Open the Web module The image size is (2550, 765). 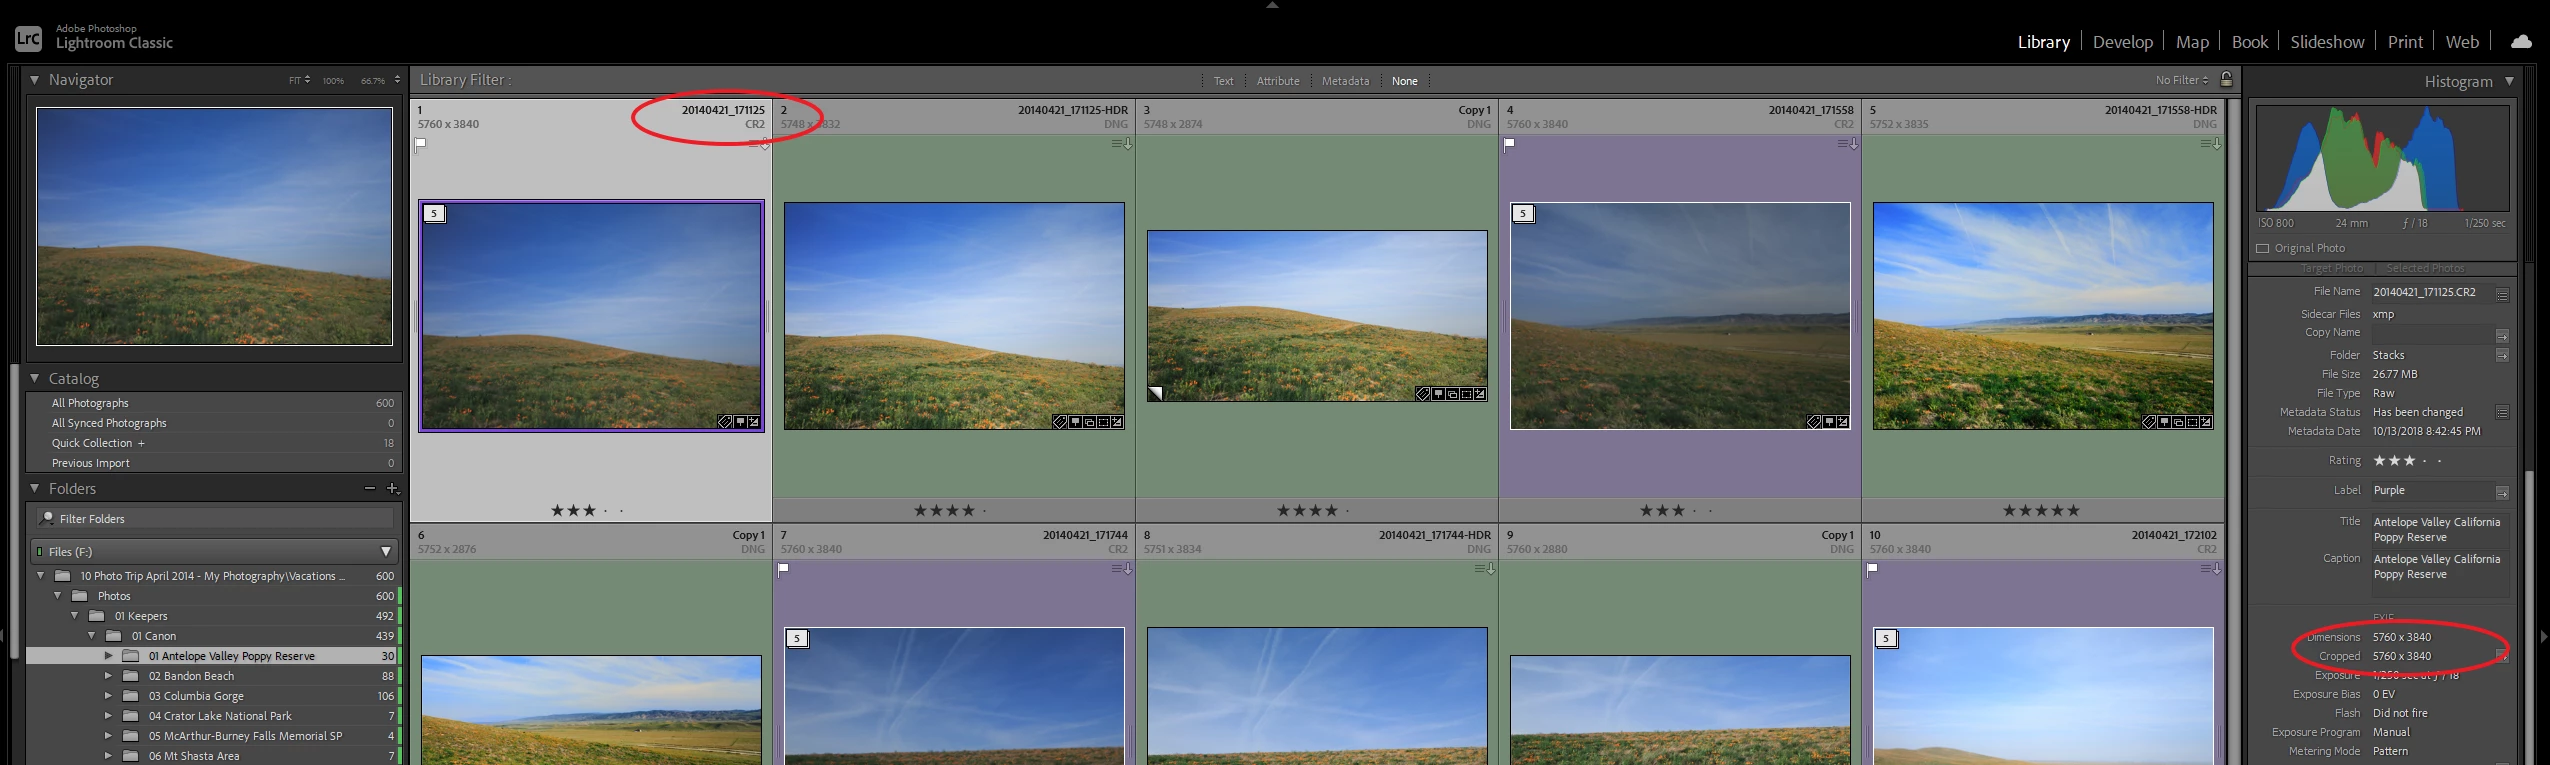pyautogui.click(x=2462, y=42)
